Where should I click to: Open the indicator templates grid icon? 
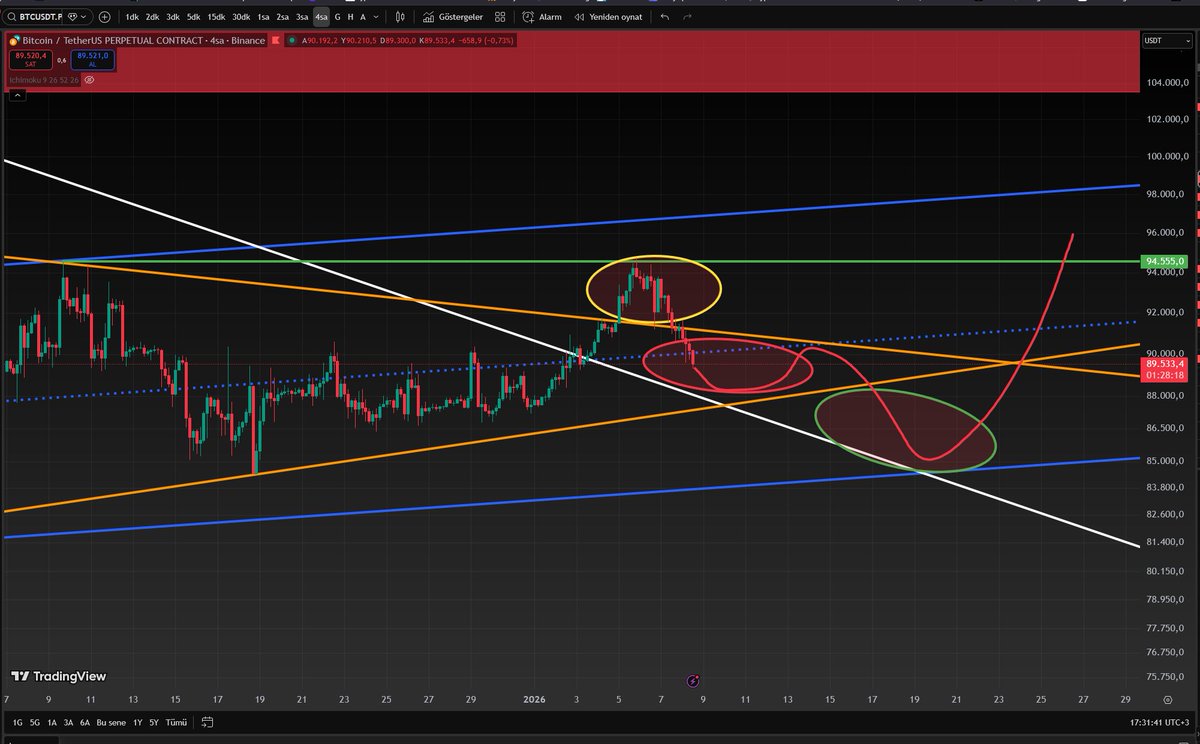click(500, 17)
